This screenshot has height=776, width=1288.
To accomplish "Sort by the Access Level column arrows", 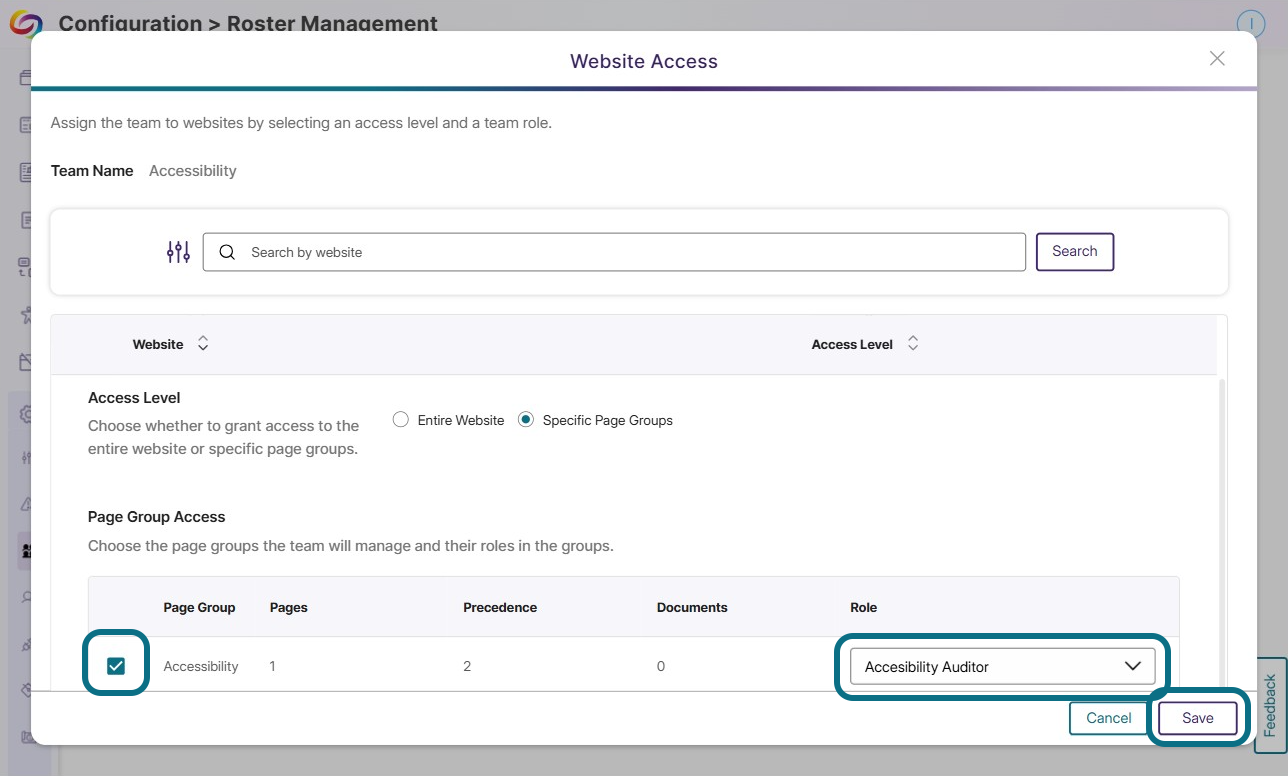I will (913, 344).
